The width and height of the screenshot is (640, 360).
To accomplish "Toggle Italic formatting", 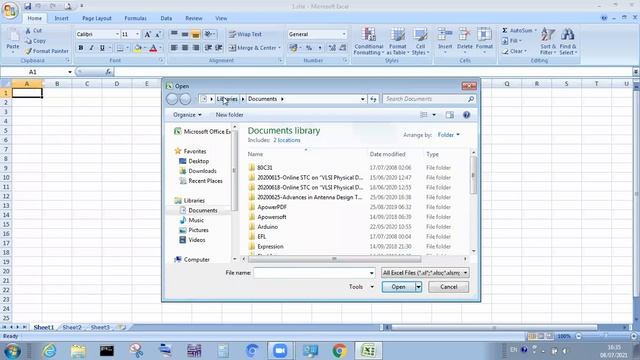I will pos(91,48).
